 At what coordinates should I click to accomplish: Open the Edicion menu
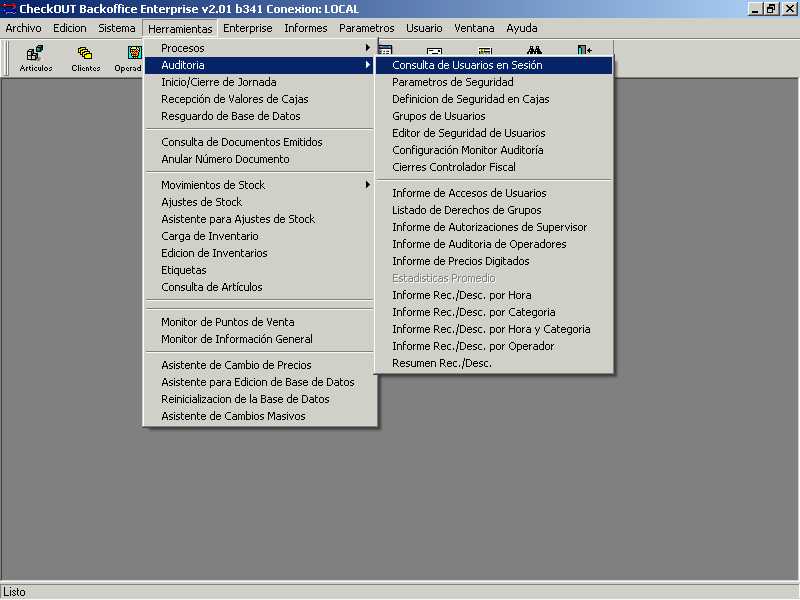coord(70,28)
